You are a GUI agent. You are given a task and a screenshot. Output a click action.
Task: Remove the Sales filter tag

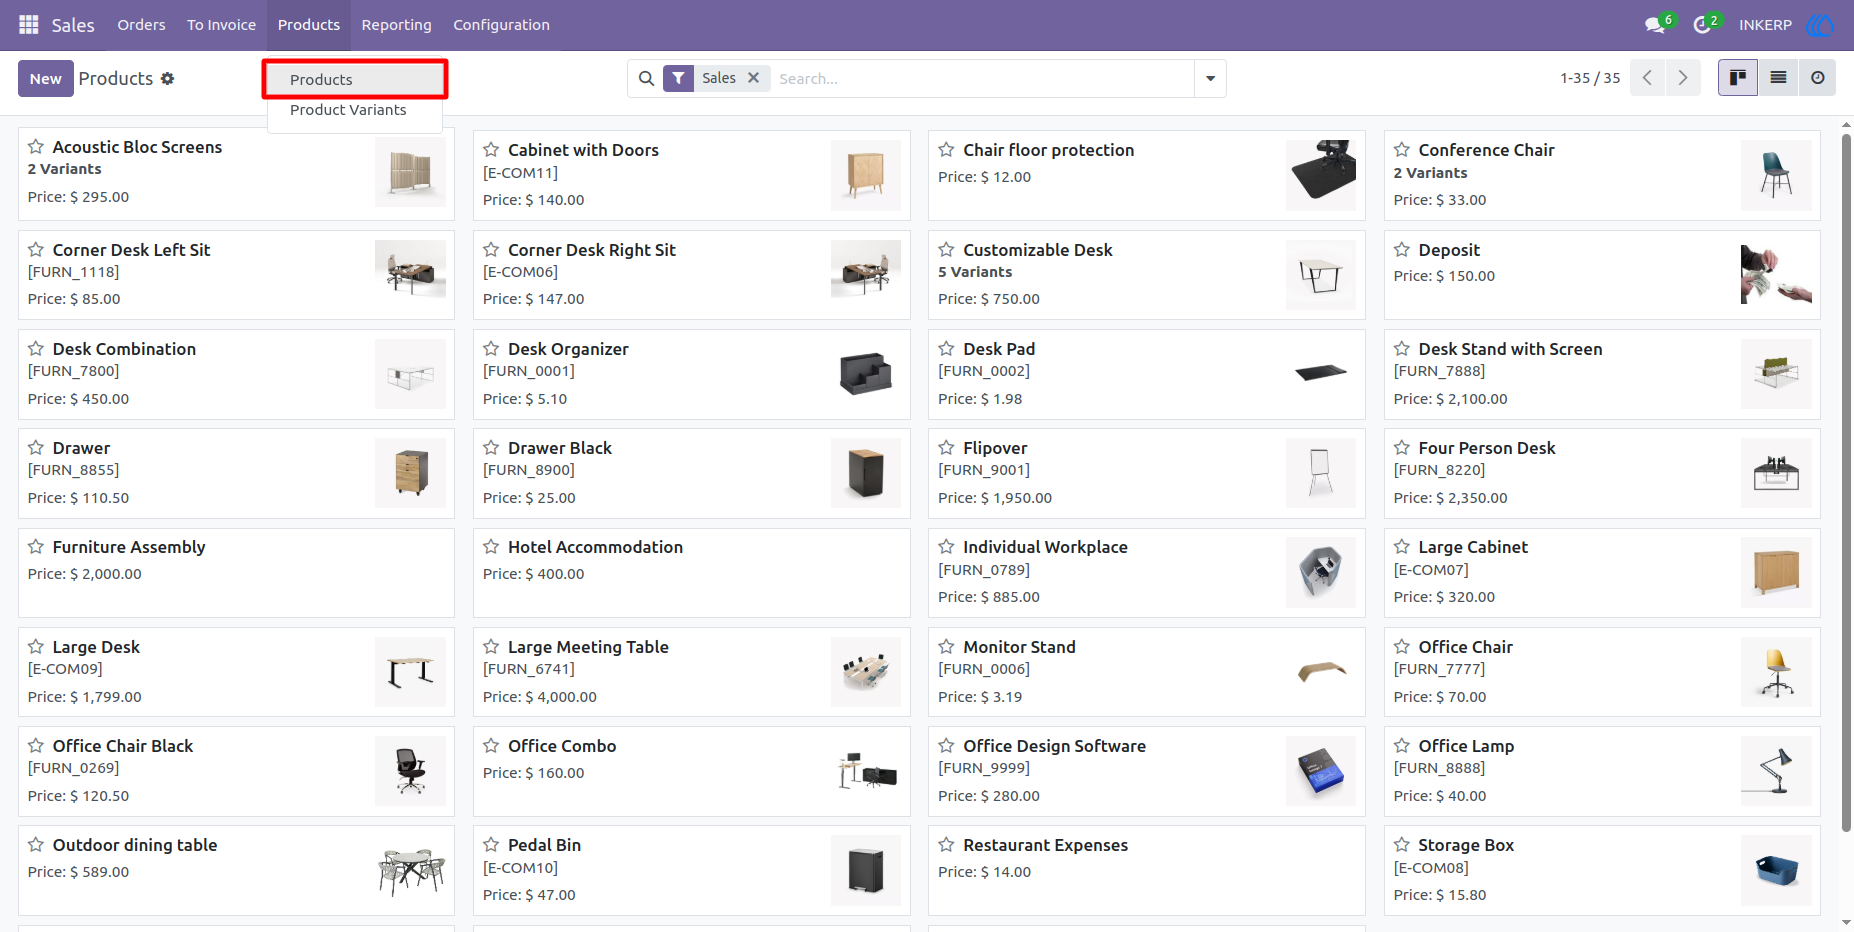tap(754, 78)
